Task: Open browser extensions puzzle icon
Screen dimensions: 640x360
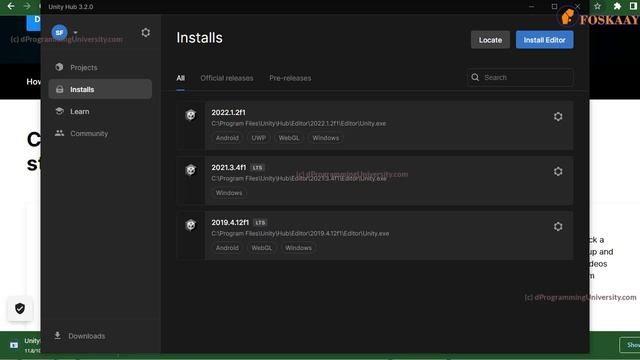Action: 617,6
